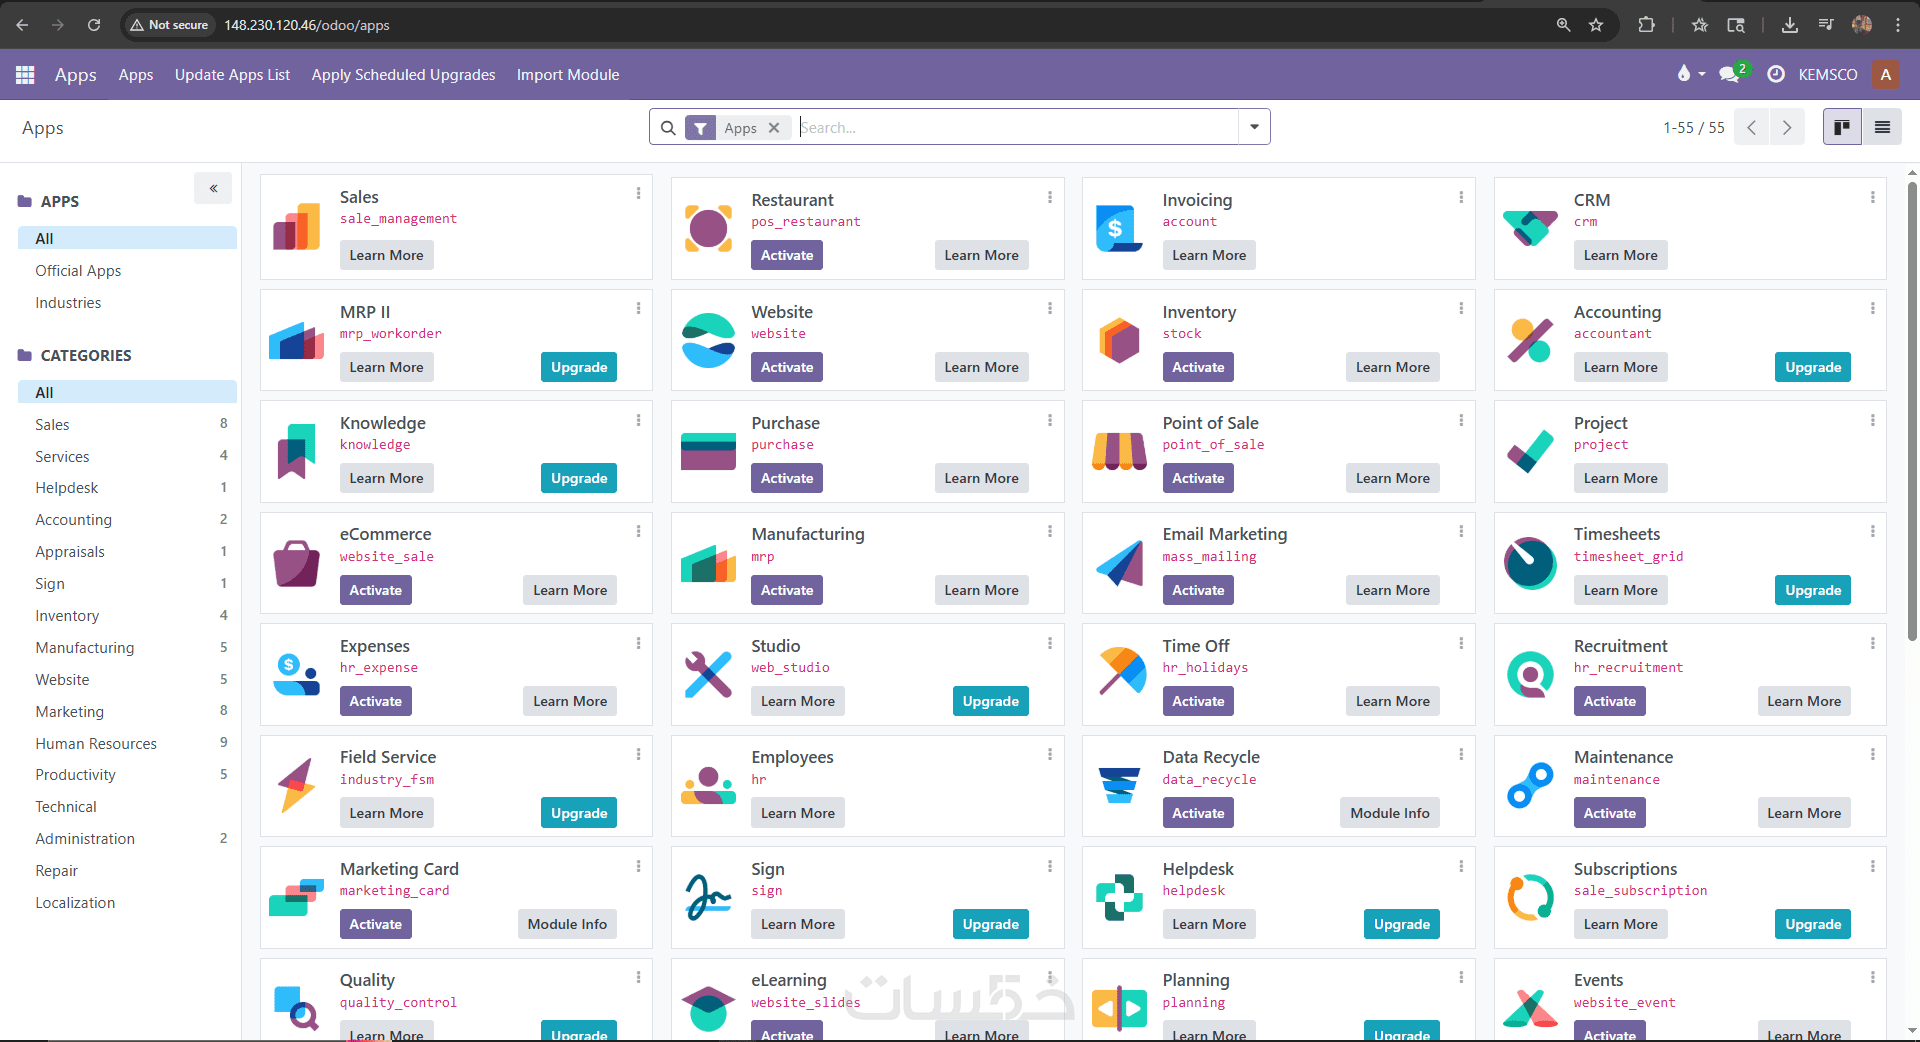Open the conversations messages icon
The width and height of the screenshot is (1920, 1042).
point(1730,74)
